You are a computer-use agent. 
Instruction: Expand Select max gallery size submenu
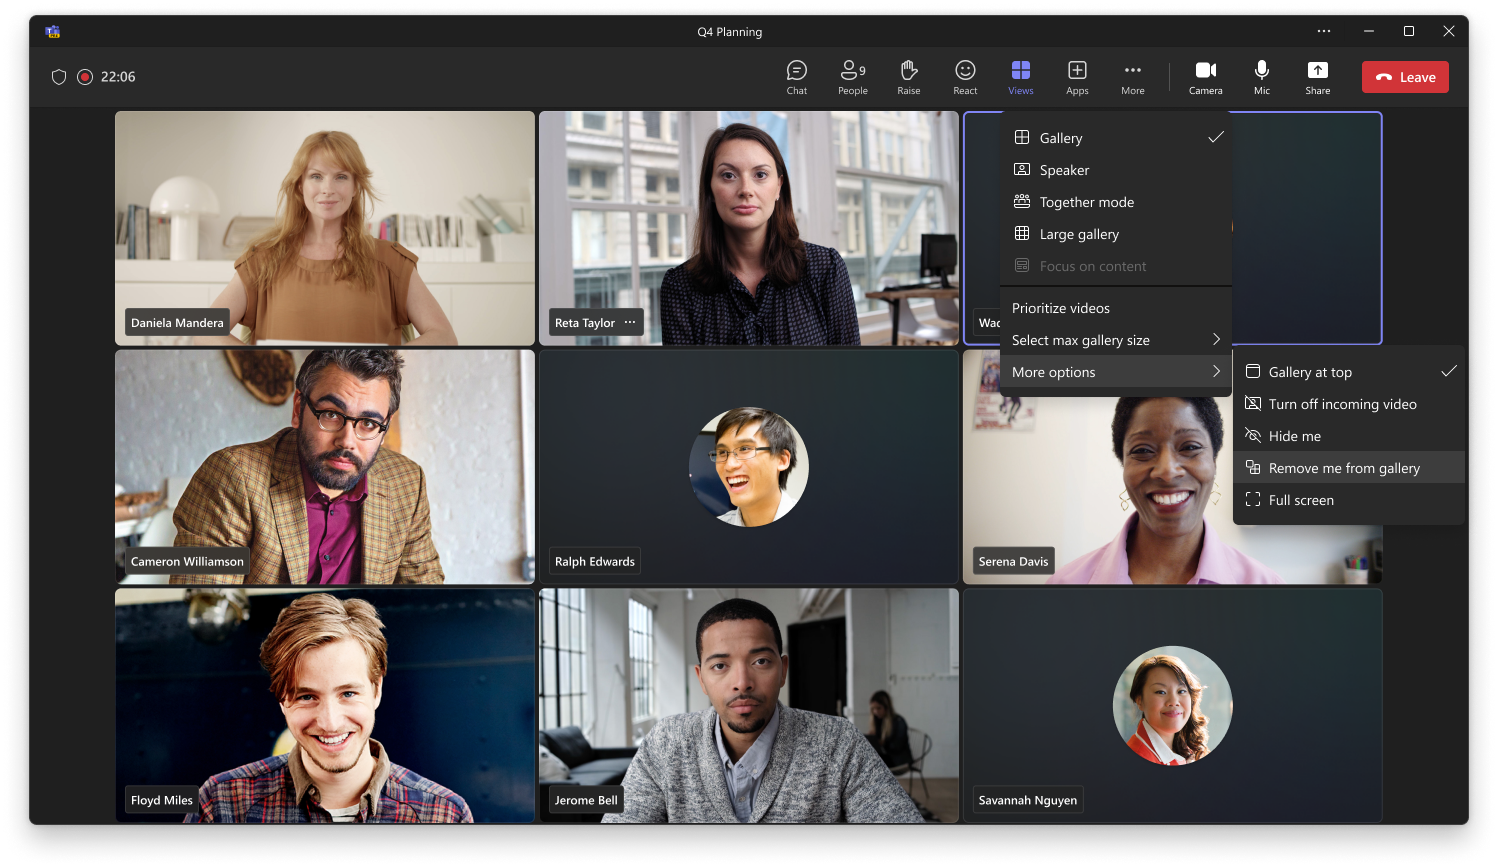click(1115, 340)
